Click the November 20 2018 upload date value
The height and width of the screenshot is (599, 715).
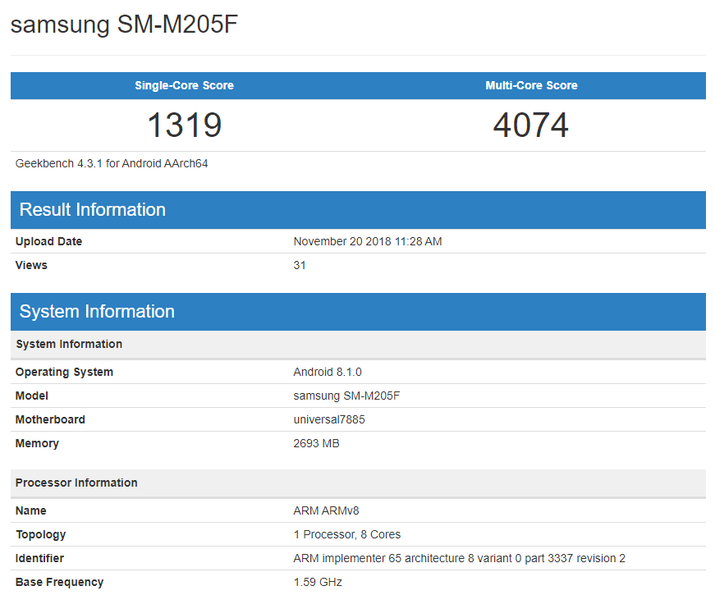pyautogui.click(x=367, y=242)
